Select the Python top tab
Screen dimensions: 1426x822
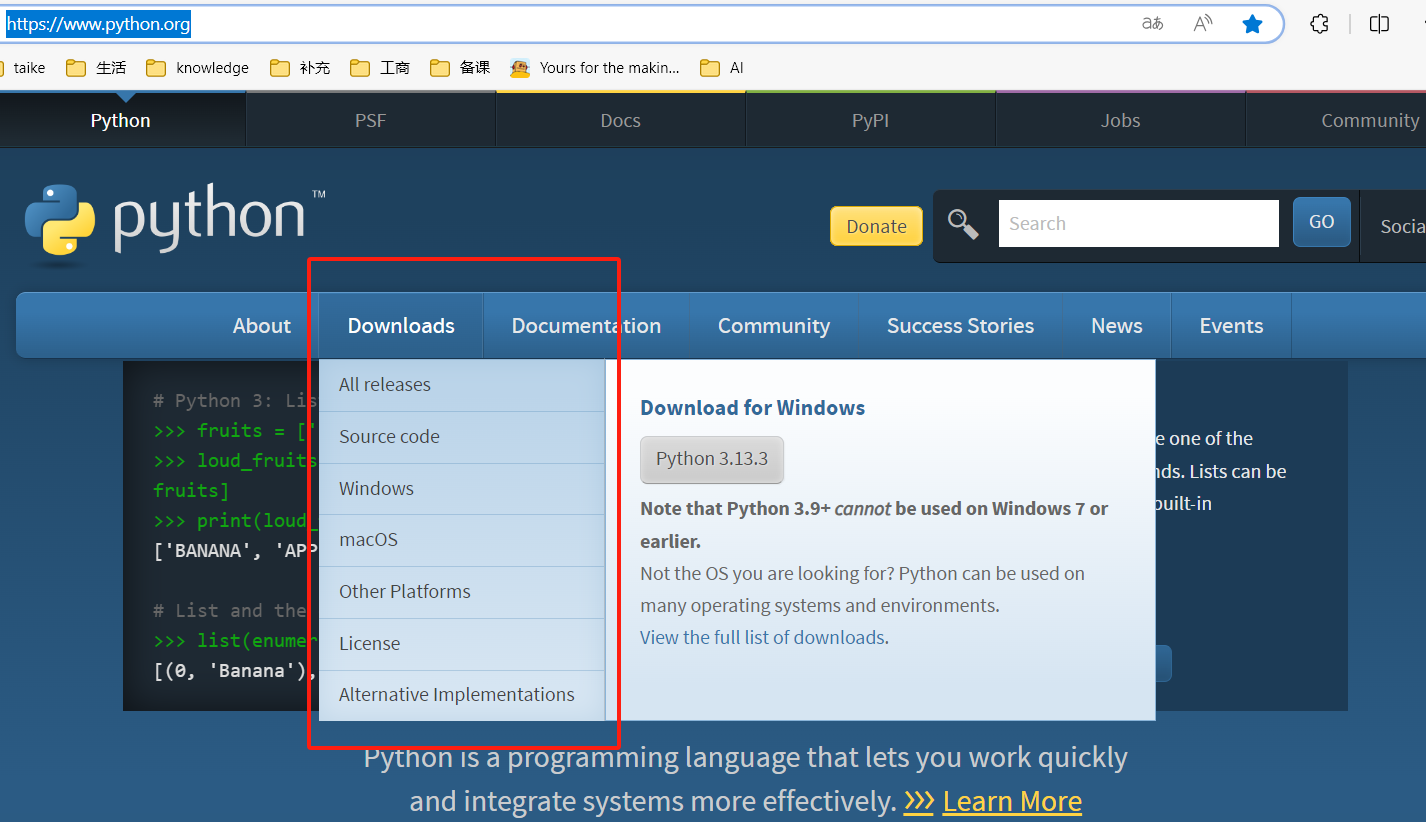[x=120, y=120]
